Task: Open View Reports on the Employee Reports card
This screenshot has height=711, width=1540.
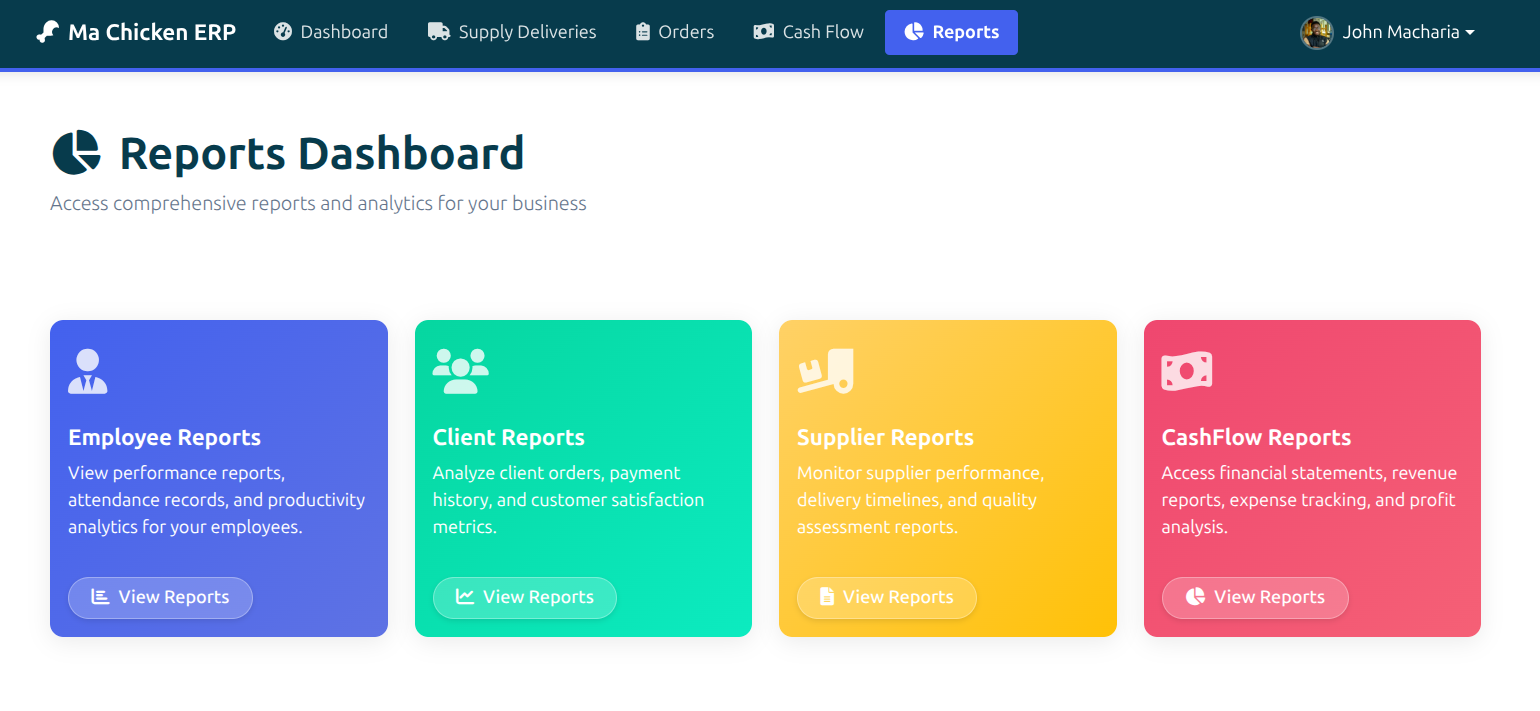Action: [x=160, y=597]
